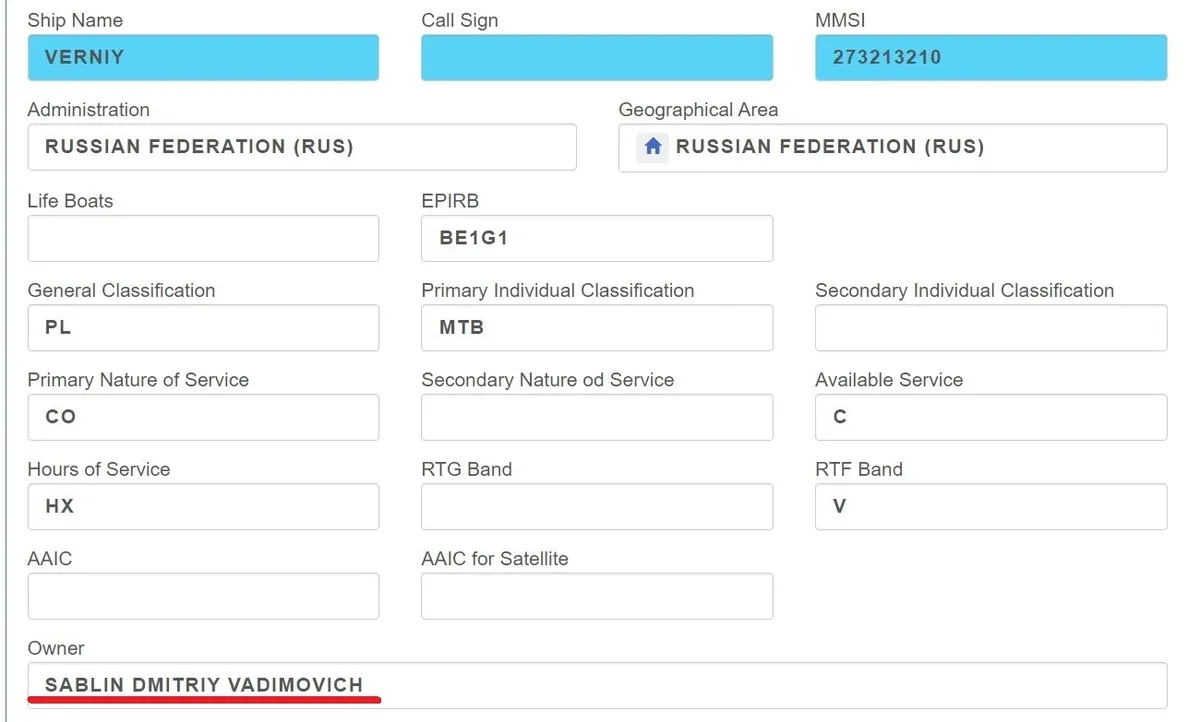Click the Available Service field
Image resolution: width=1200 pixels, height=722 pixels.
990,417
